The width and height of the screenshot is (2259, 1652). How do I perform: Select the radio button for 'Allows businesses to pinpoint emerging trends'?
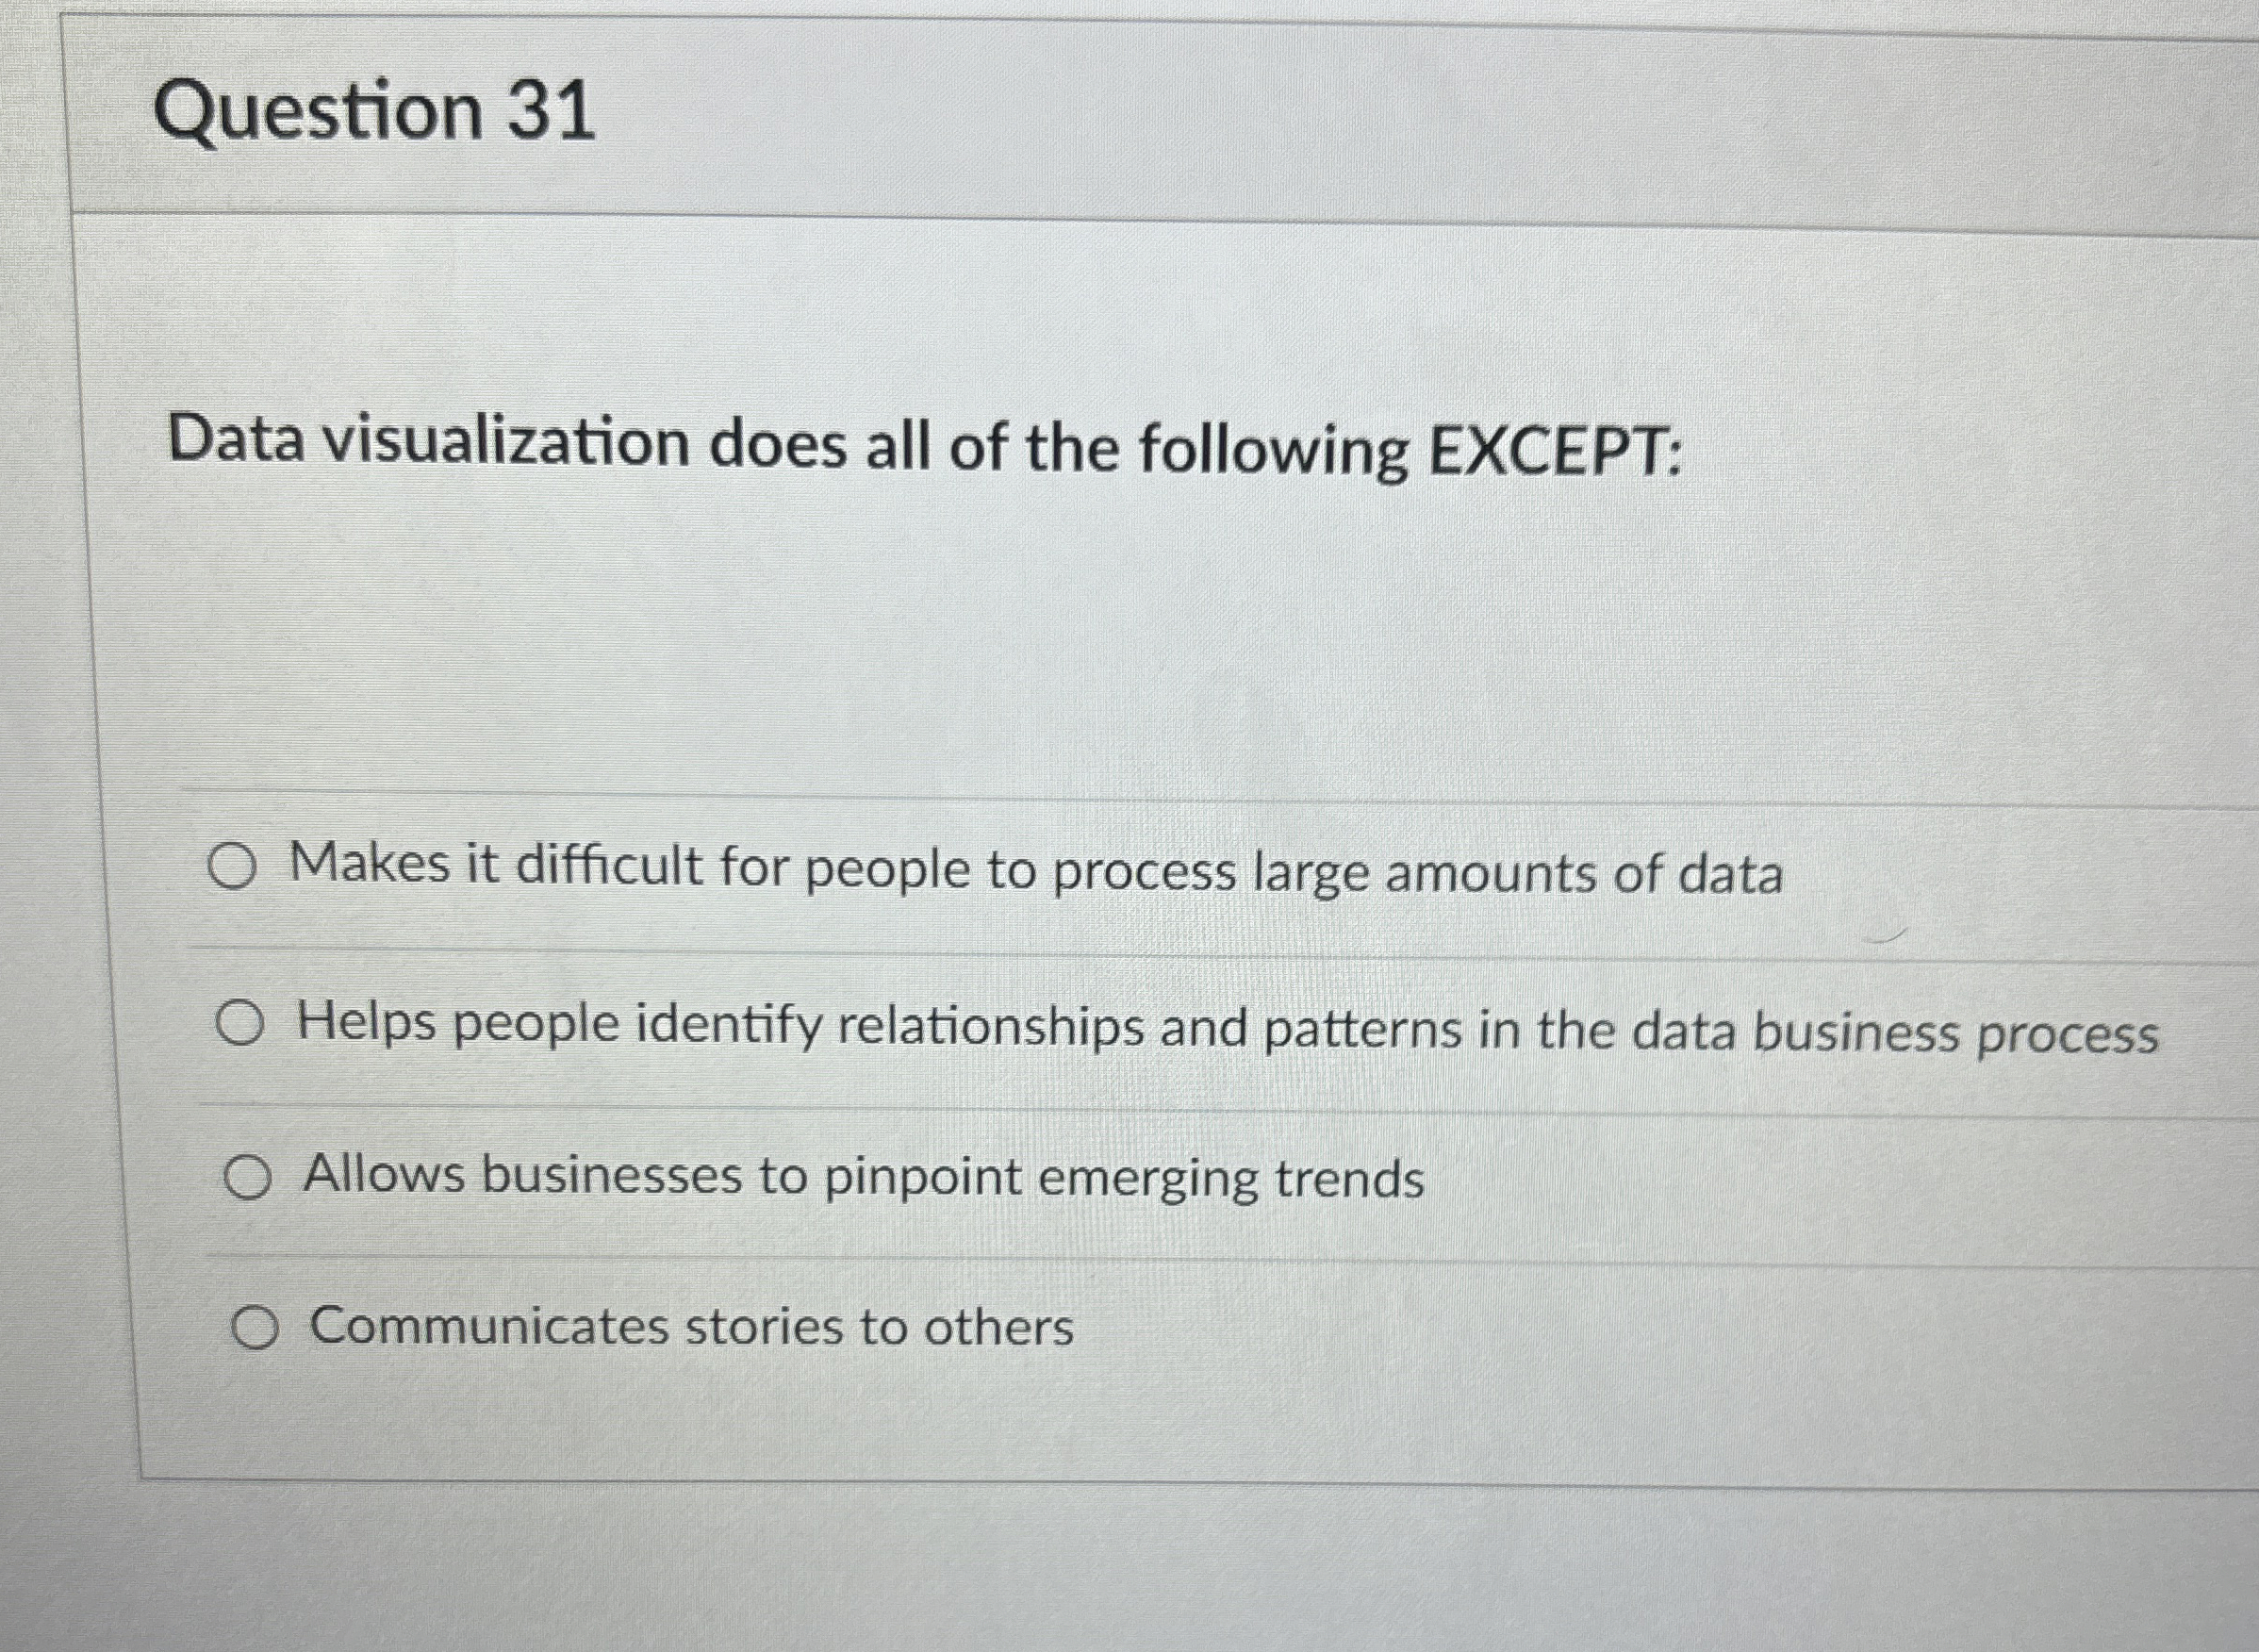pos(248,1179)
